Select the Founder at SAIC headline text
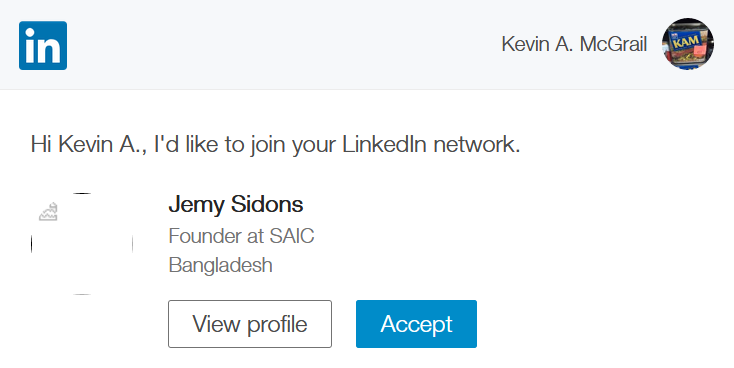Image resolution: width=734 pixels, height=368 pixels. pos(241,236)
